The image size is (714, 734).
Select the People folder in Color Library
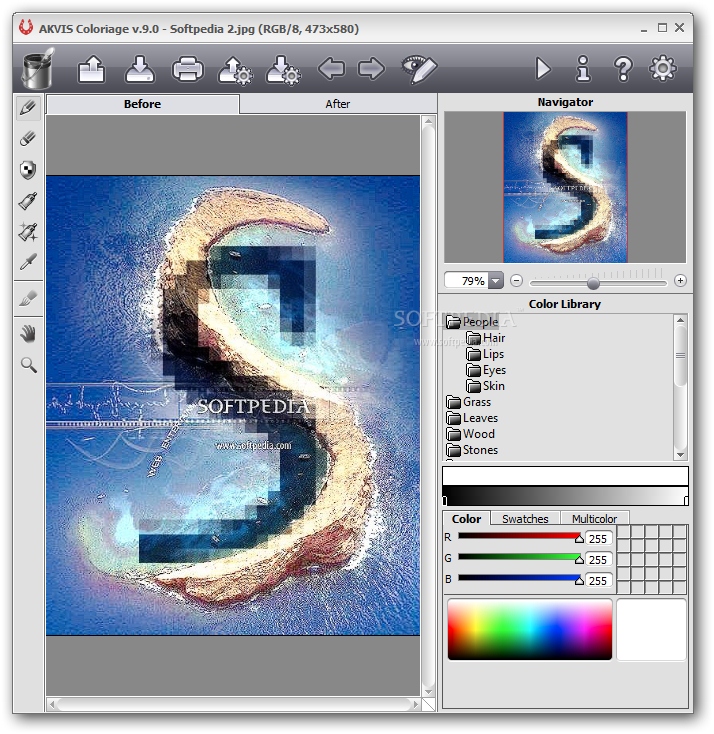point(472,322)
